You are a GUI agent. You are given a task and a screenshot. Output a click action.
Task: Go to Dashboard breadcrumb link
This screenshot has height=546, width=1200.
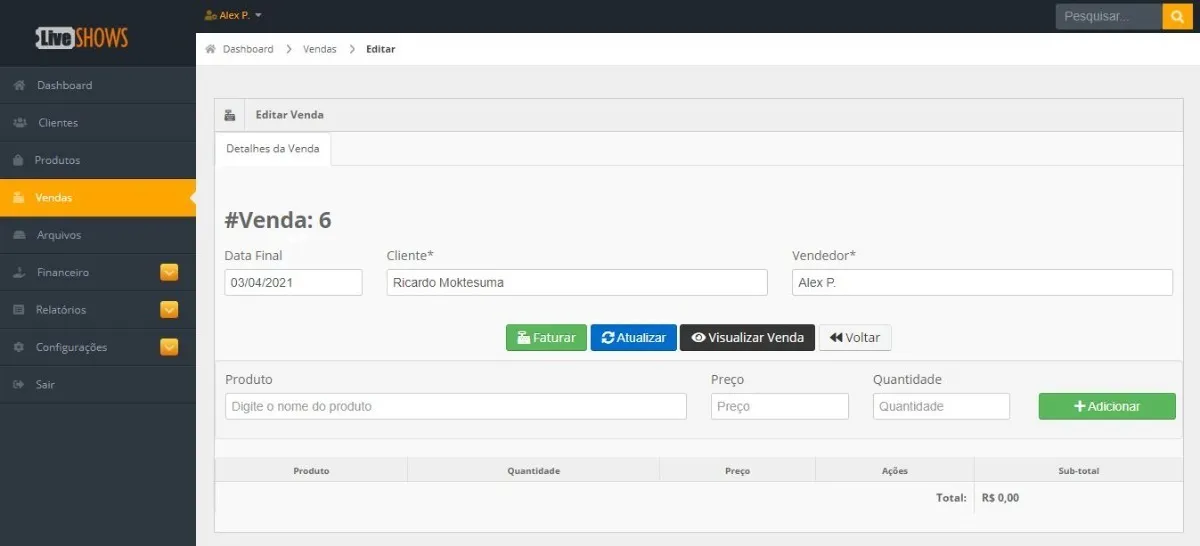pyautogui.click(x=248, y=49)
